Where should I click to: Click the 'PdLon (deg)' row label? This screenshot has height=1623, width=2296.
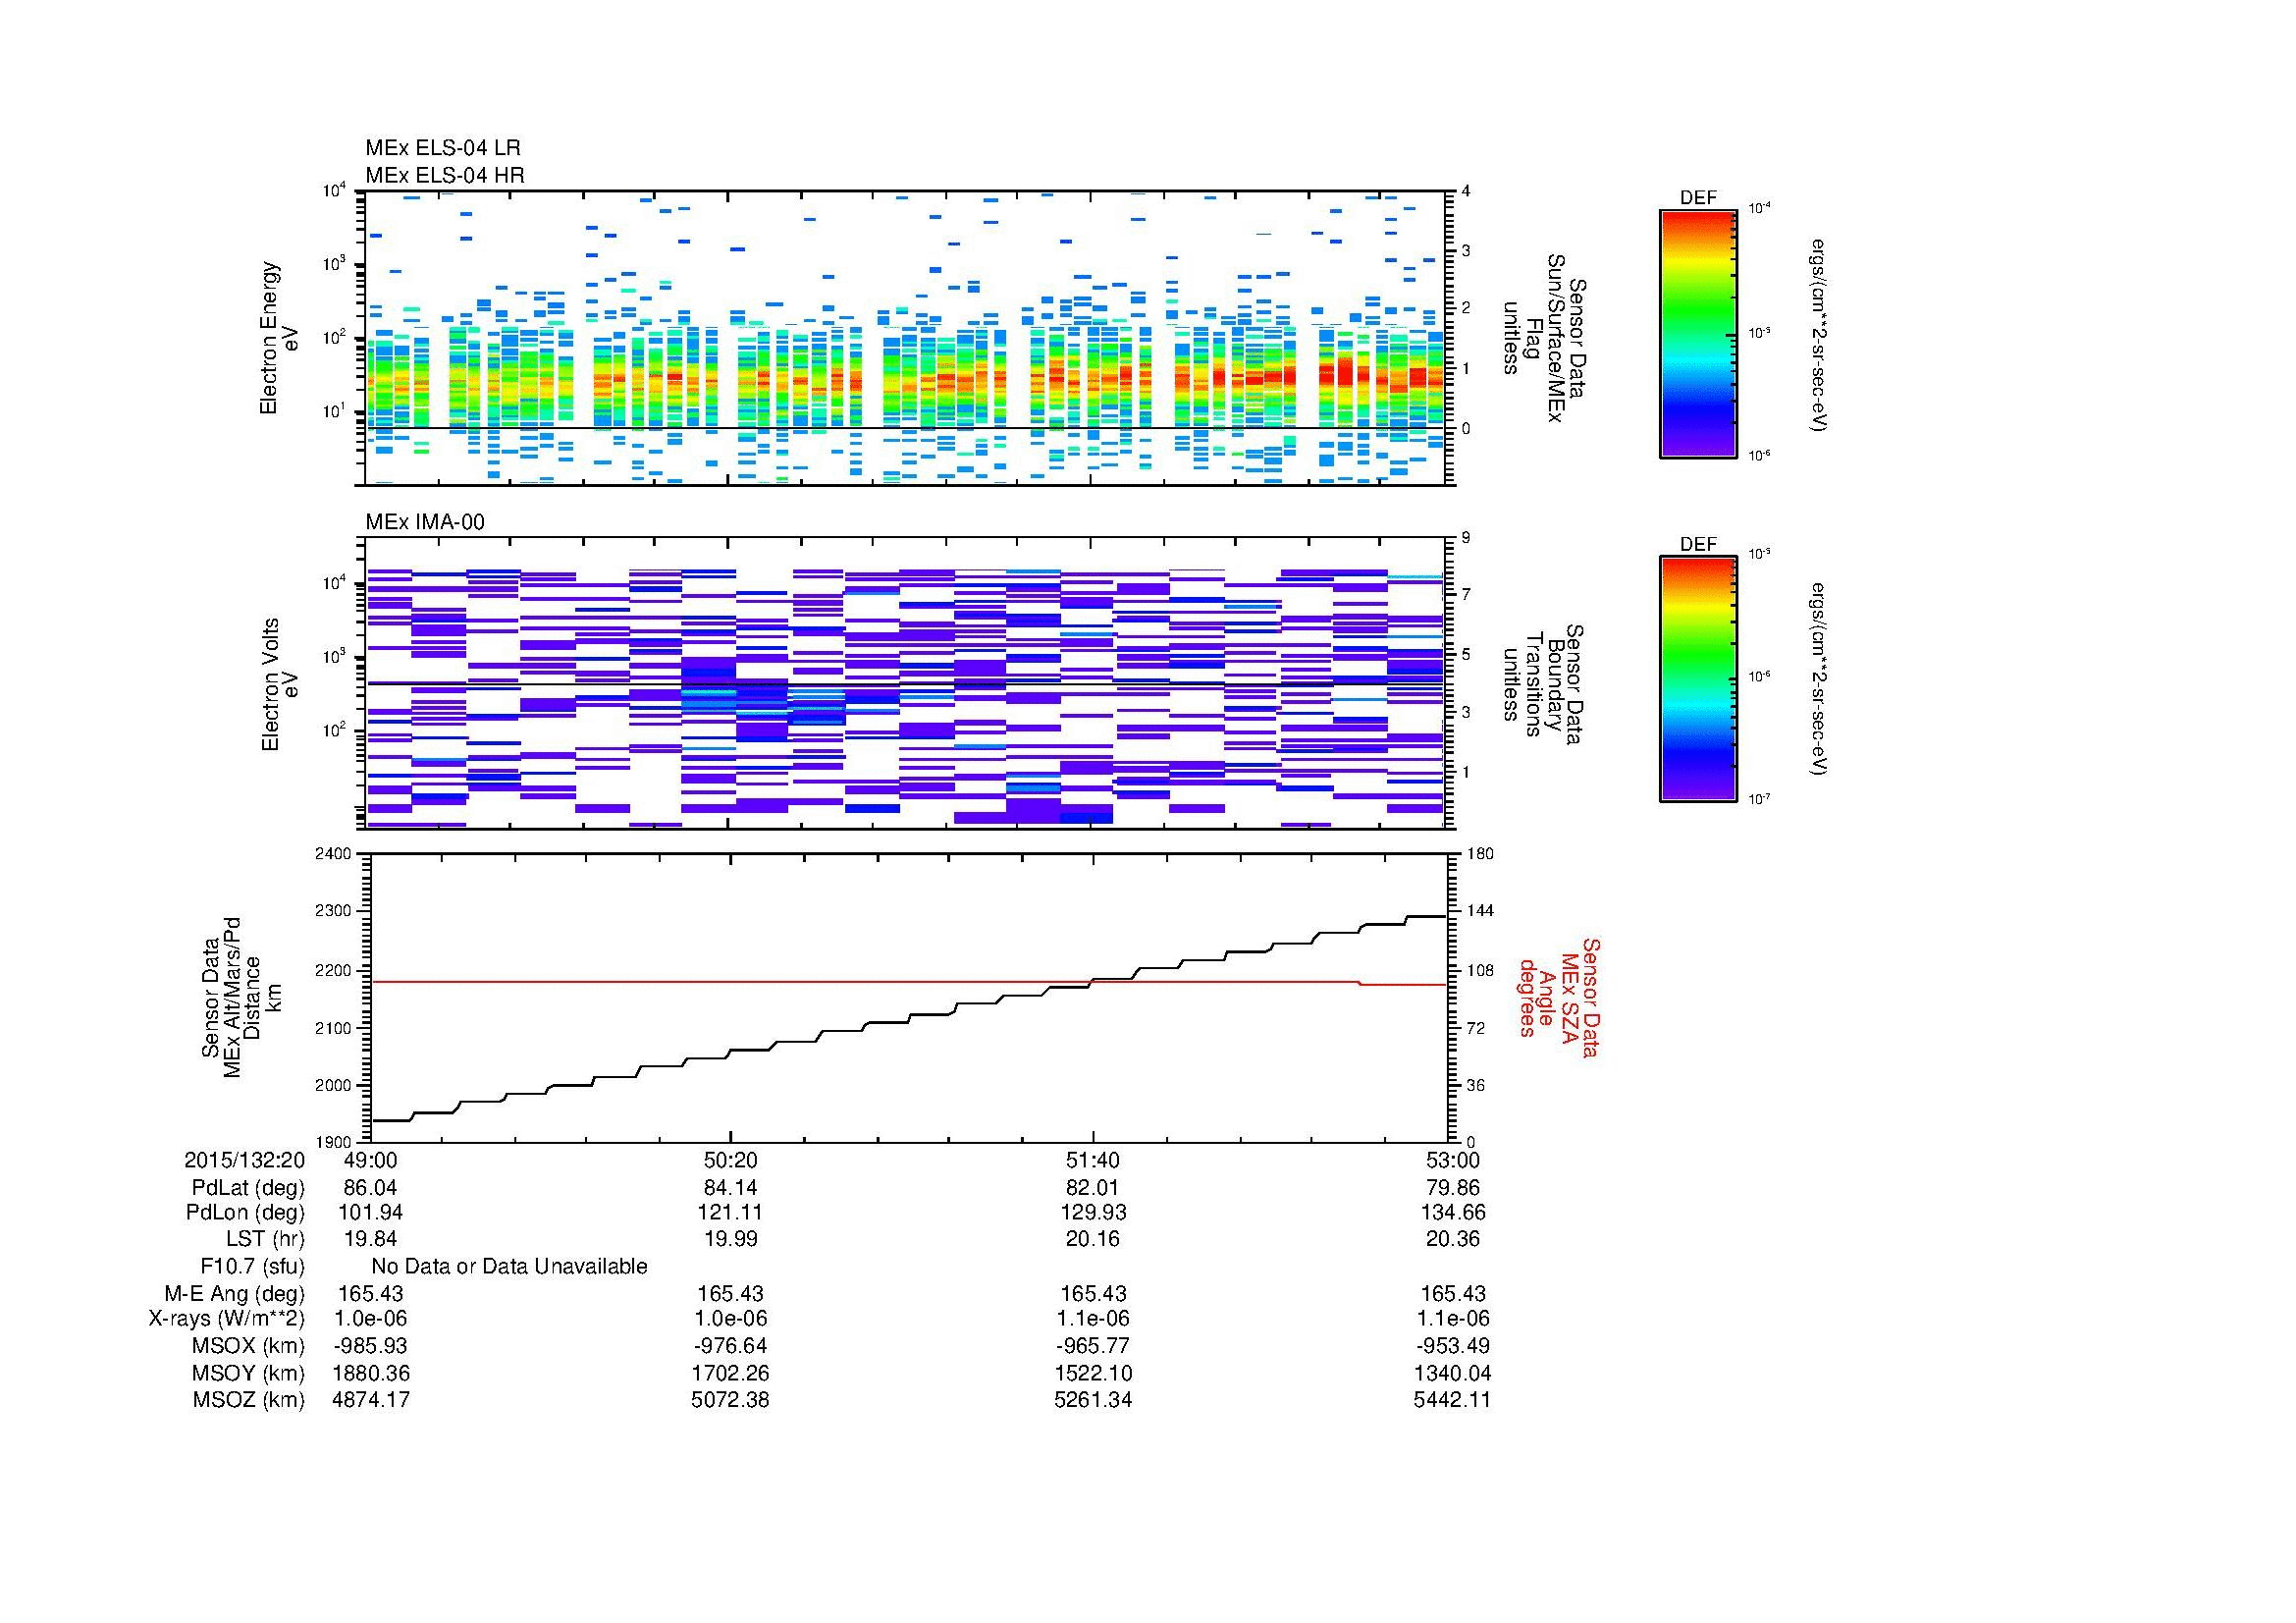pos(245,1213)
